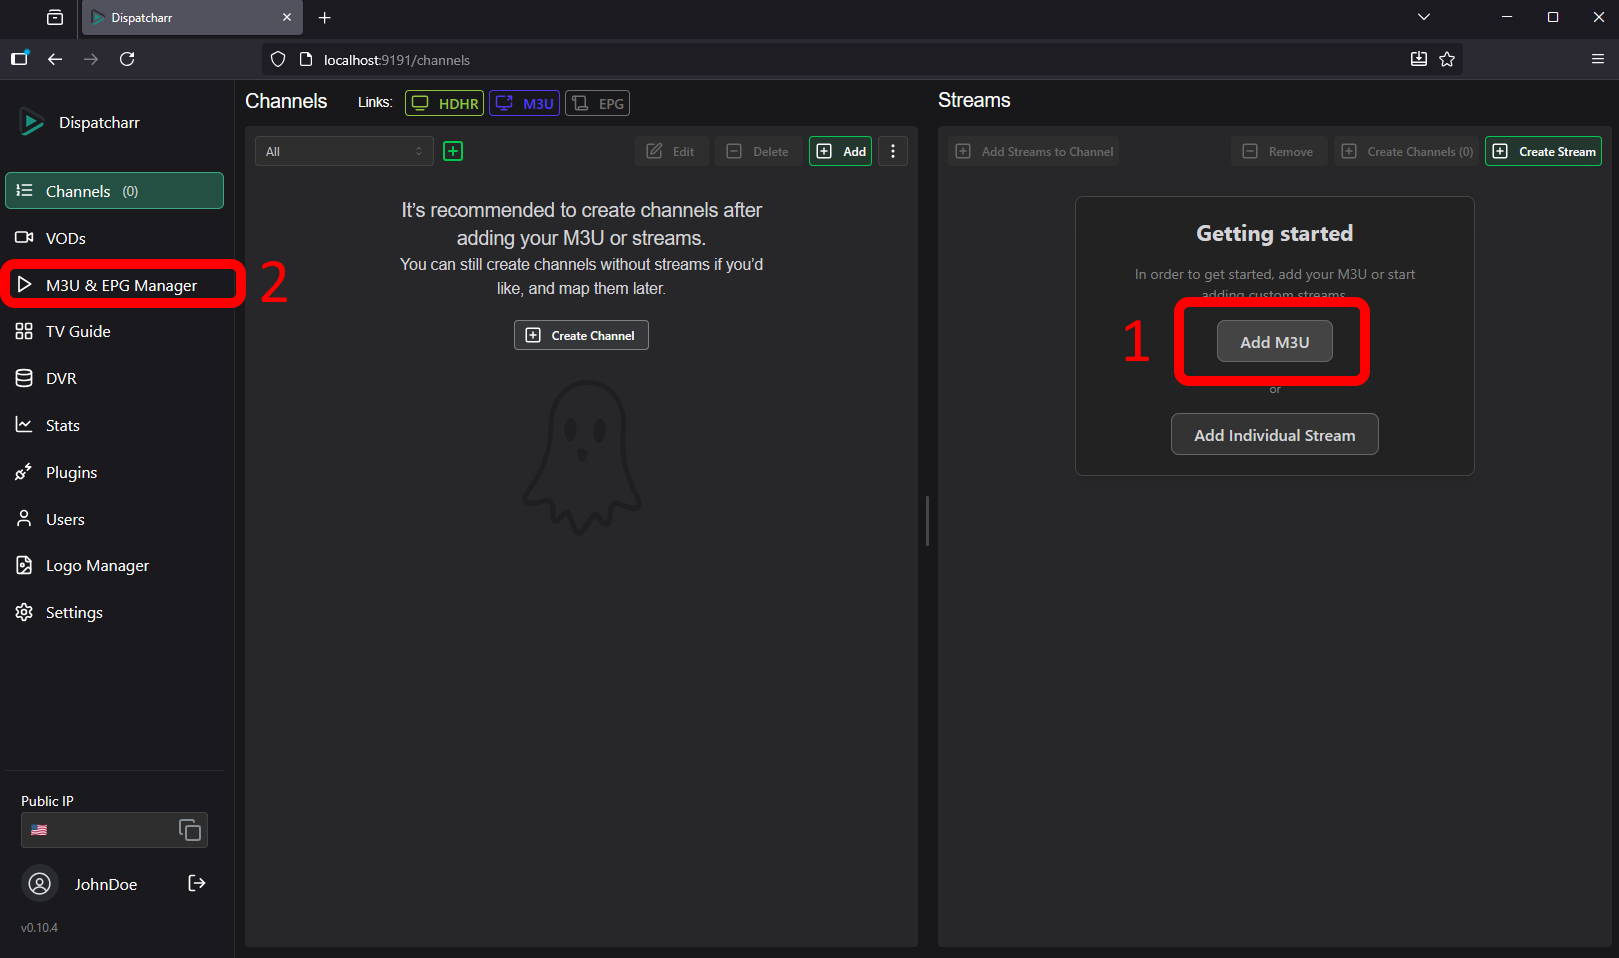Click the Add M3U button
This screenshot has height=958, width=1619.
click(x=1274, y=342)
